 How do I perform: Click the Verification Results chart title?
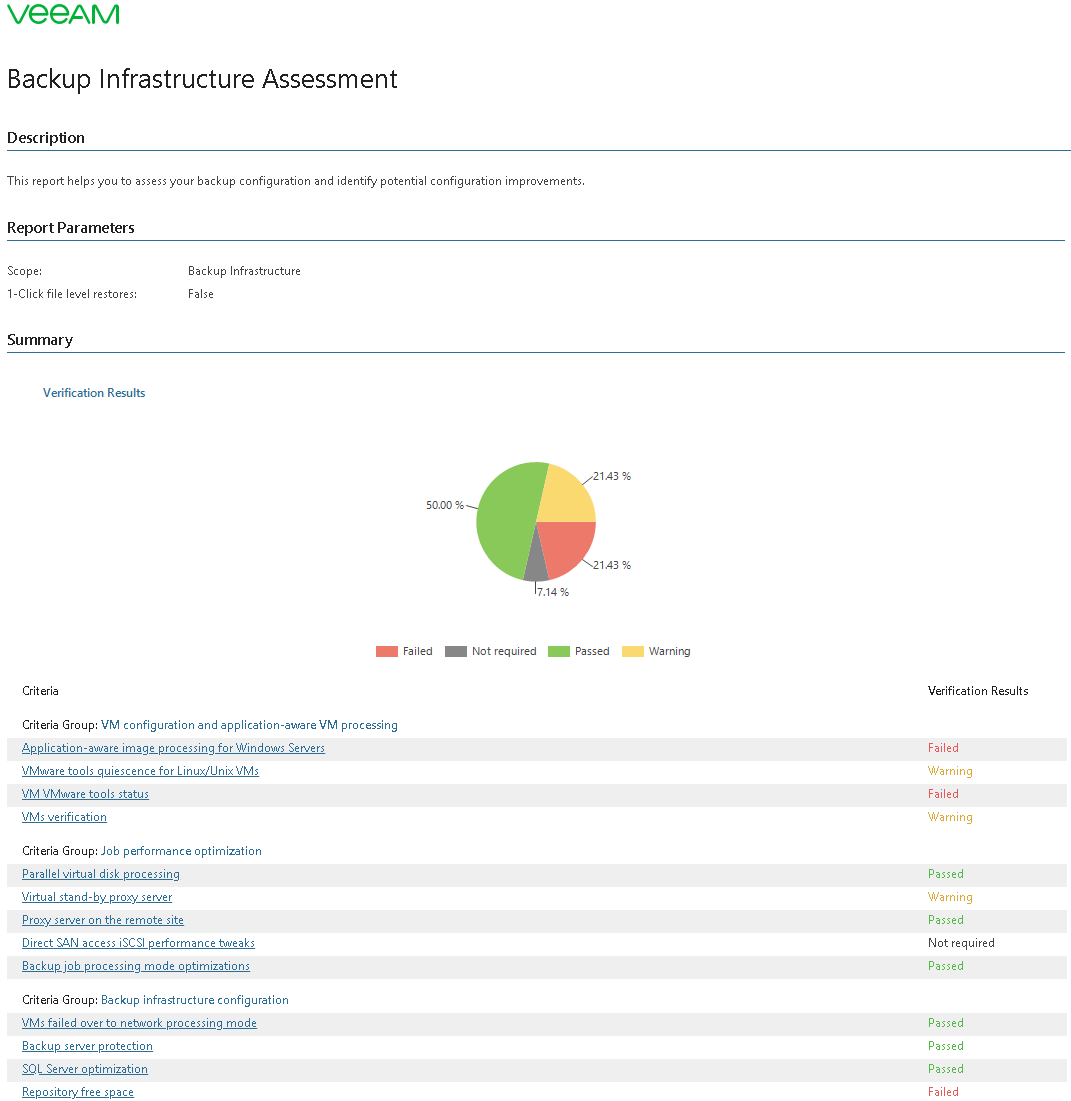point(94,393)
